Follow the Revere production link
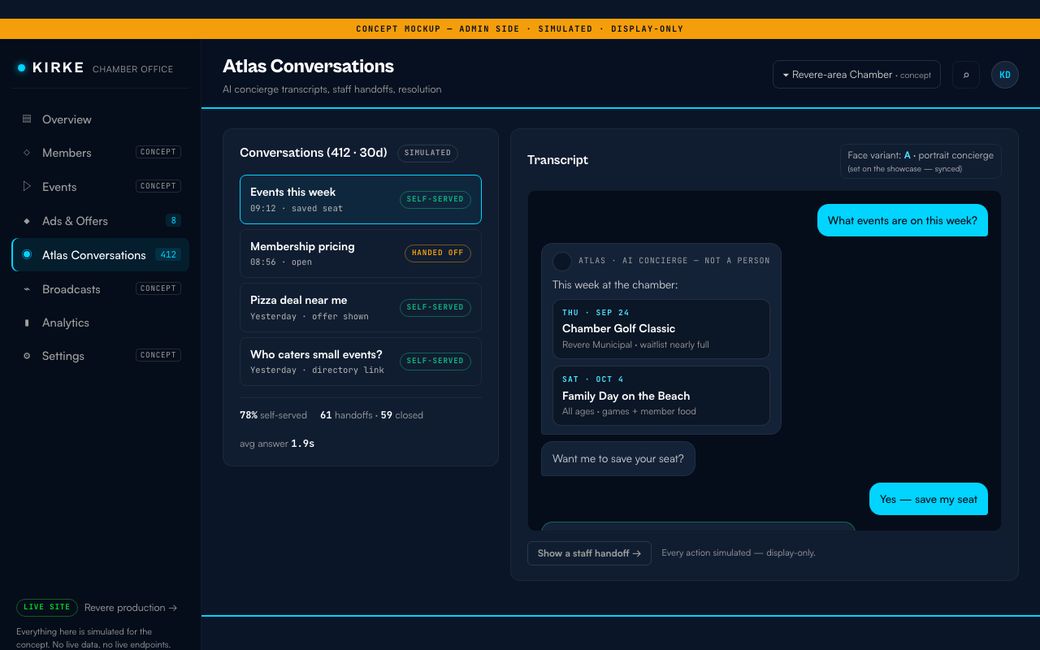This screenshot has height=650, width=1040. click(131, 608)
